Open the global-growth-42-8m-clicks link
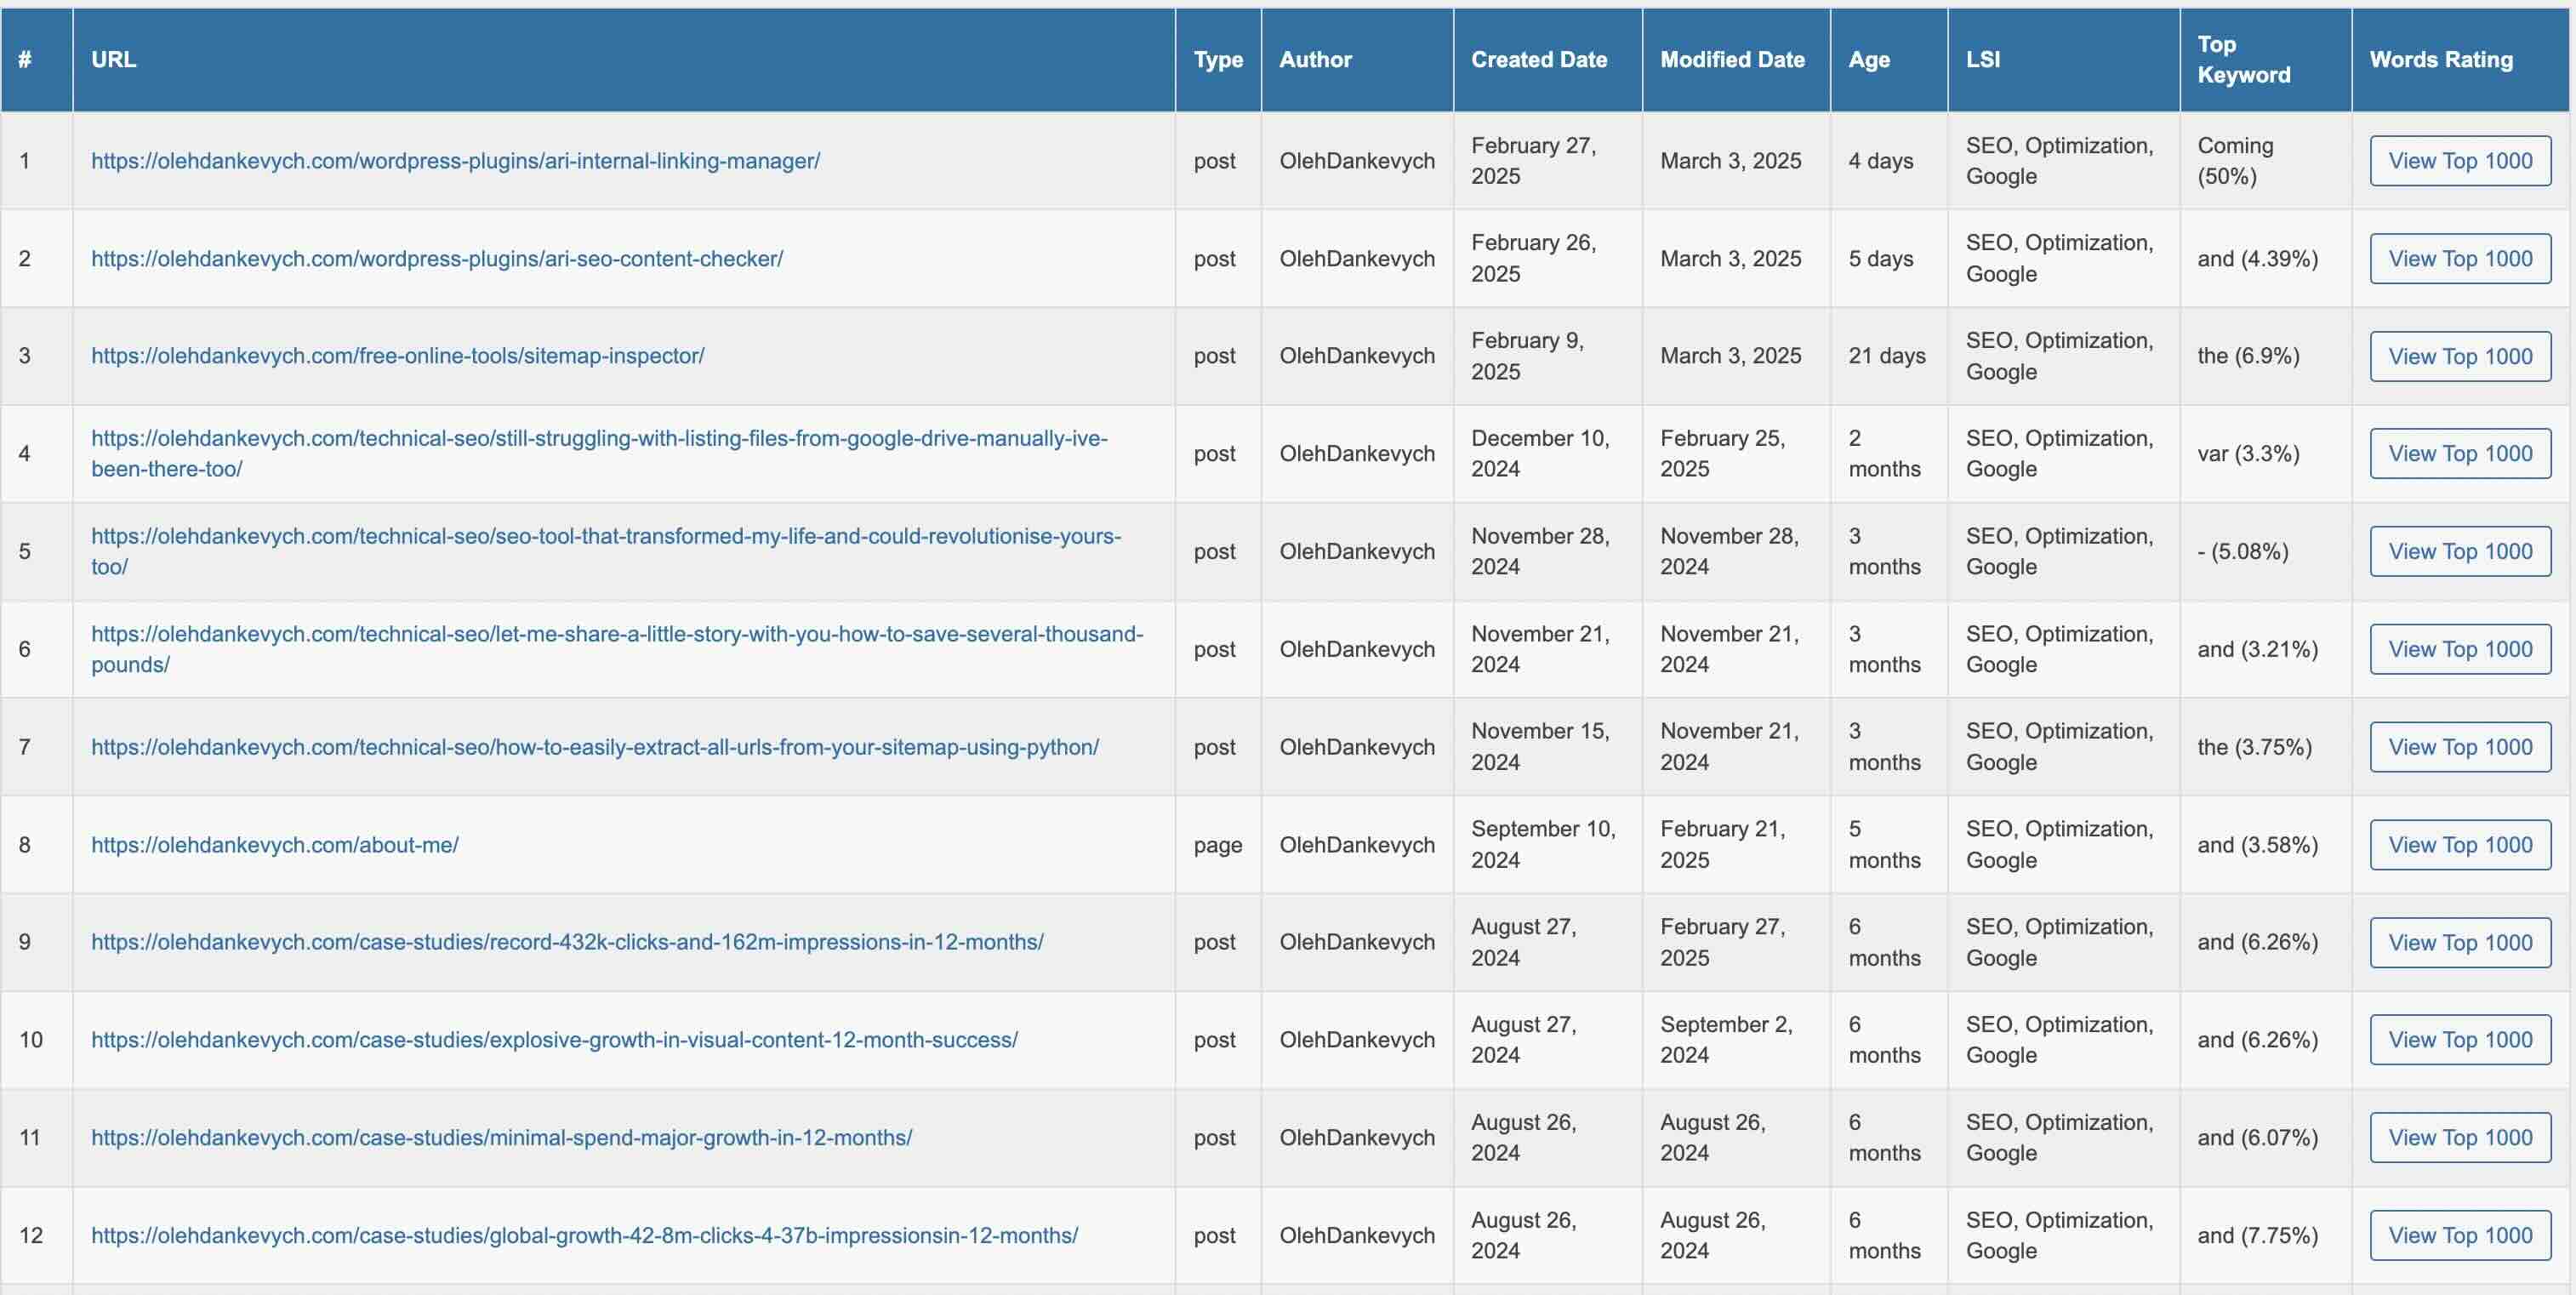This screenshot has width=2576, height=1295. 584,1236
